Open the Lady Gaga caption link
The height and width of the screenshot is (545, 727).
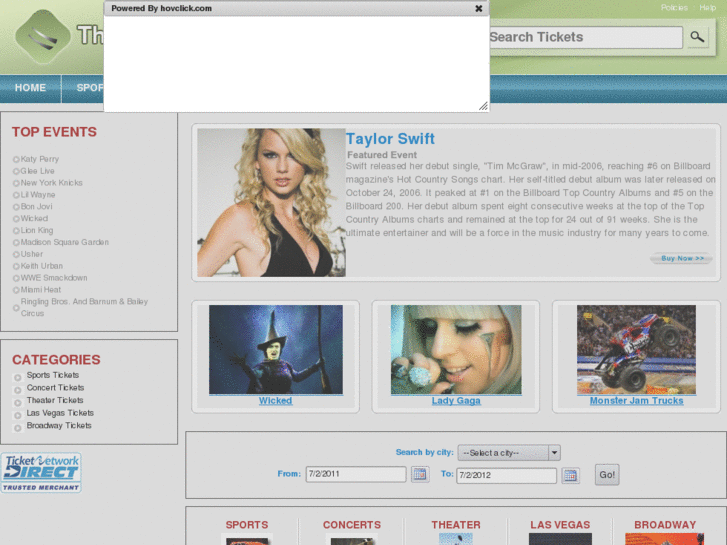pyautogui.click(x=456, y=400)
